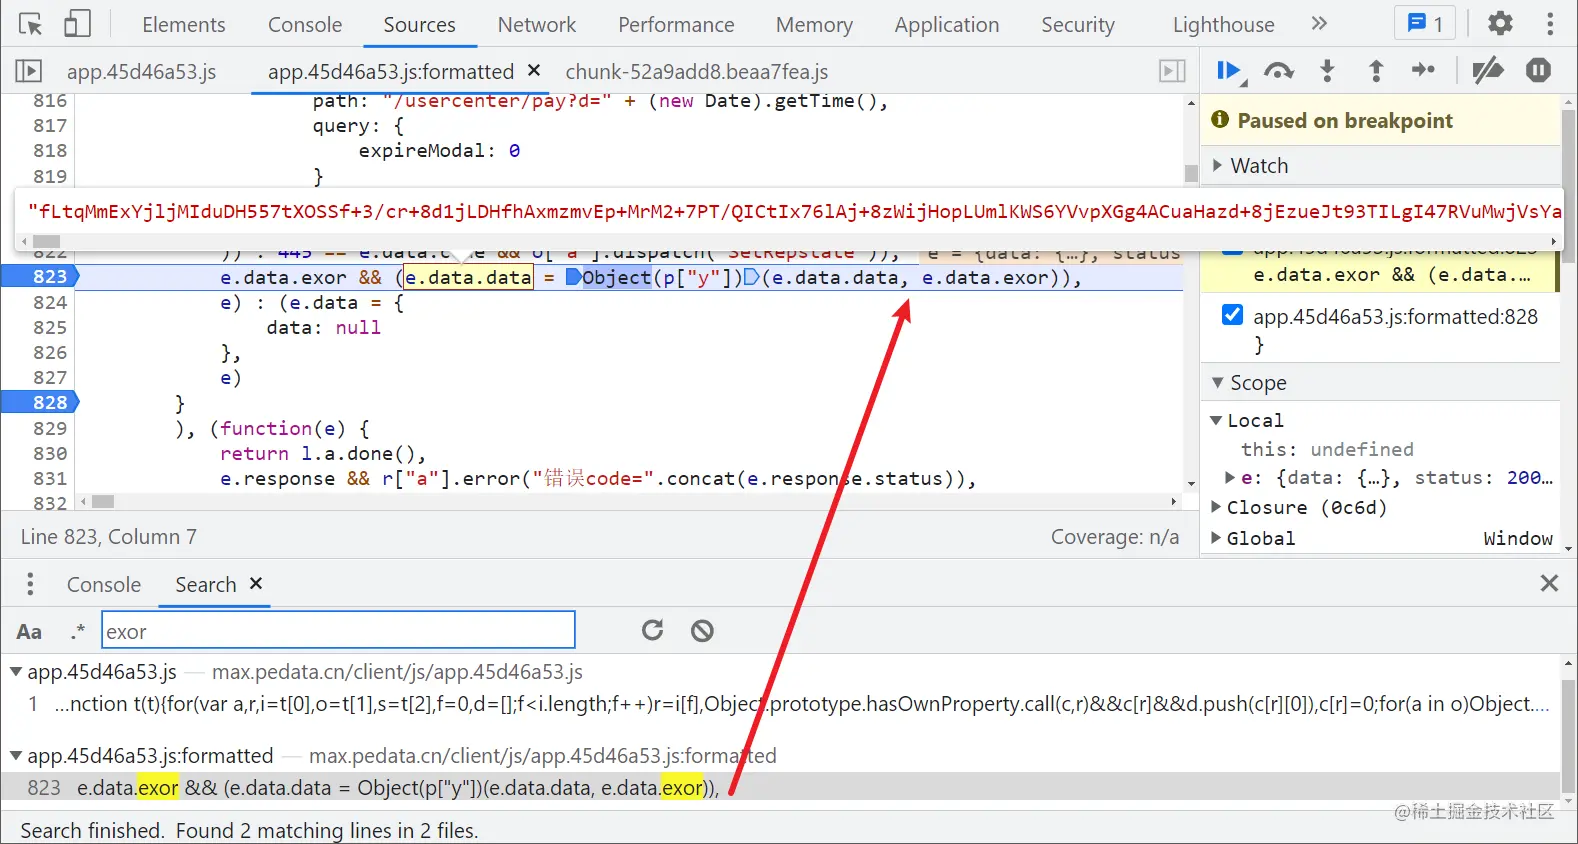
Task: Open the issues counter badge
Action: (1425, 24)
